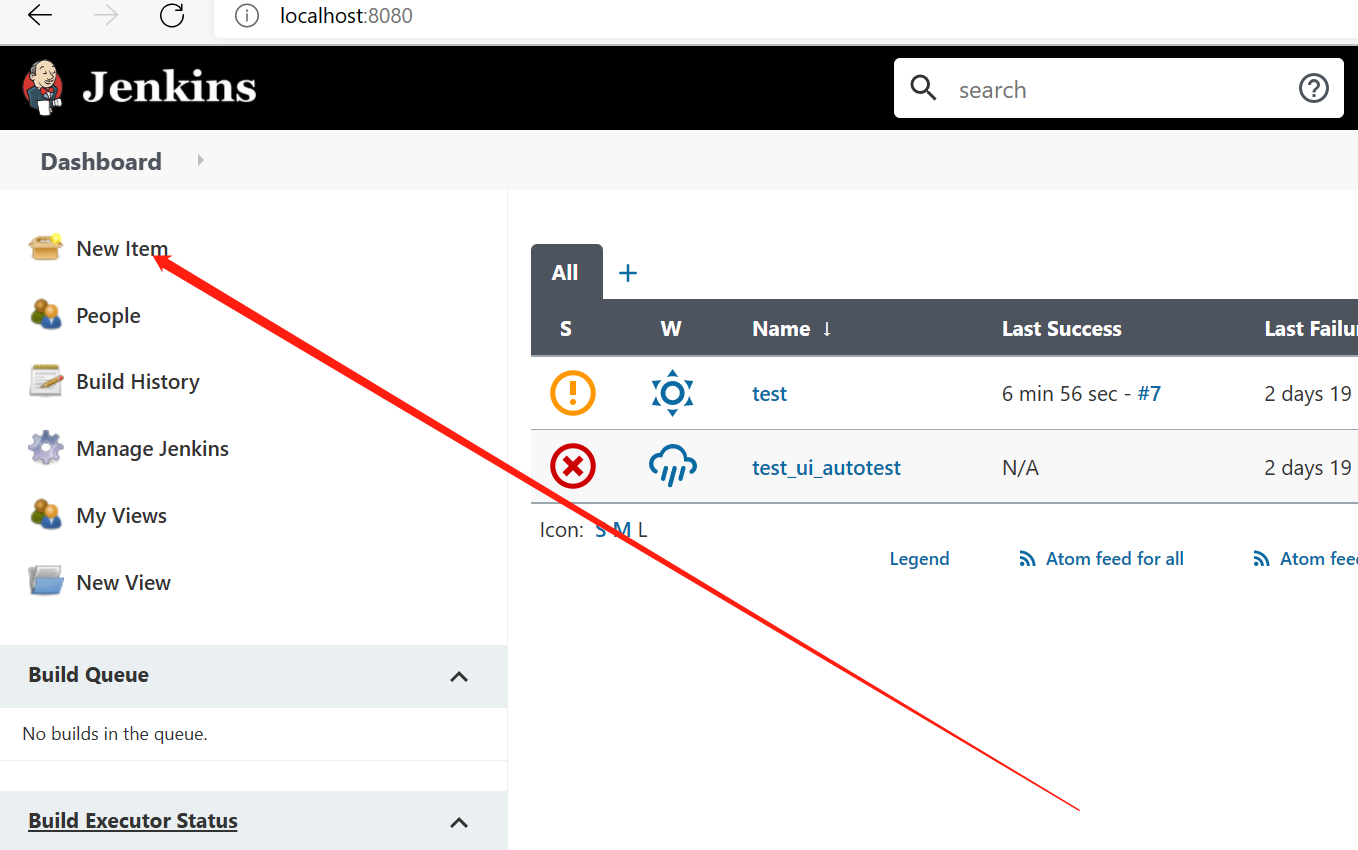Add a new view with plus tab
1358x850 pixels.
pyautogui.click(x=628, y=272)
